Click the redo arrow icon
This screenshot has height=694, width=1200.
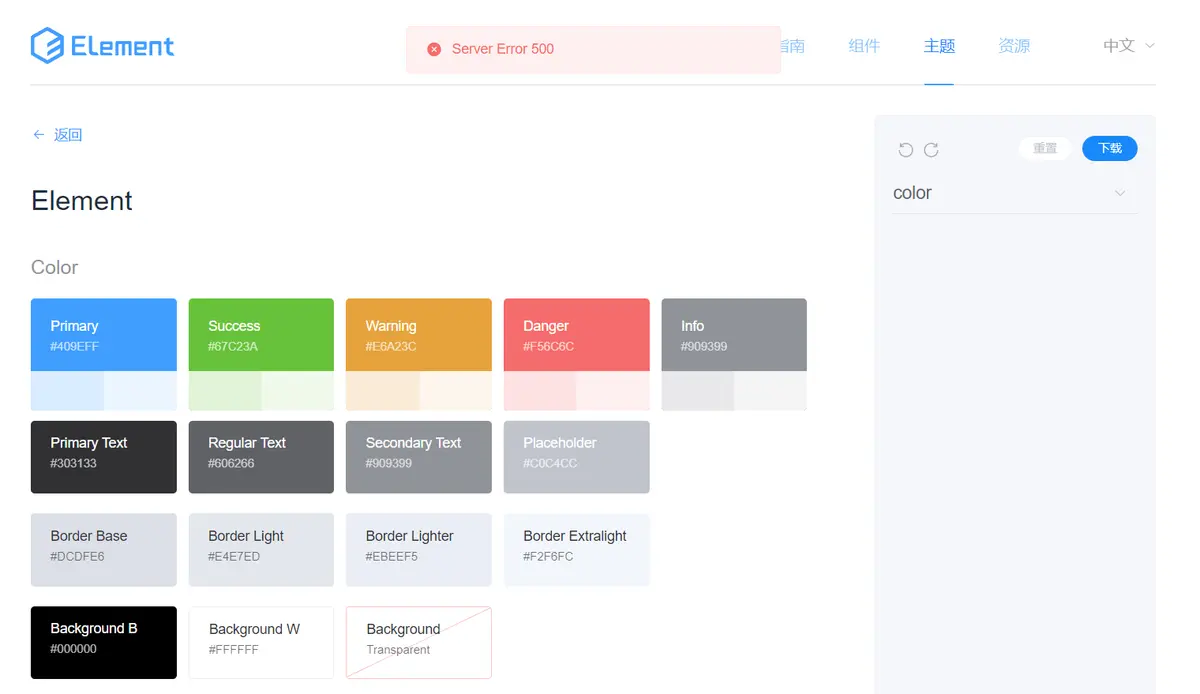pos(931,150)
